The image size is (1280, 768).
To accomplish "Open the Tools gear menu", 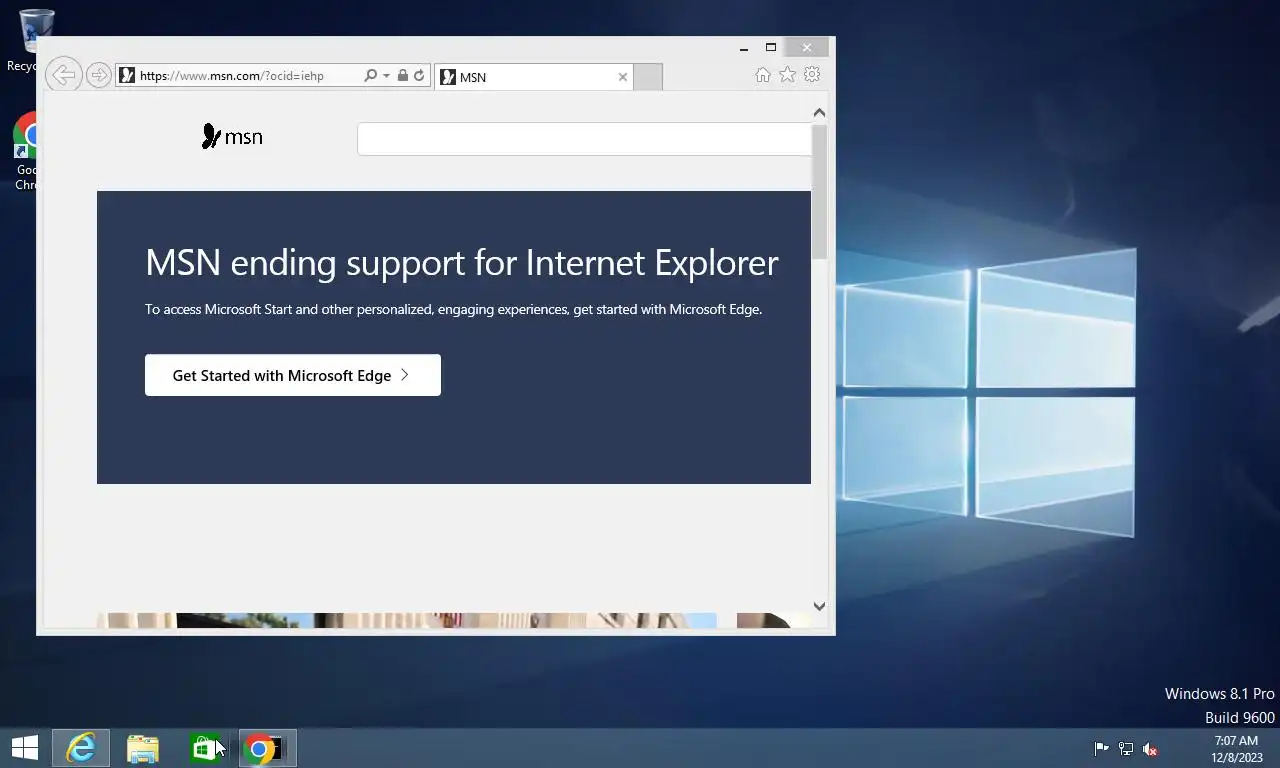I will pos(812,75).
